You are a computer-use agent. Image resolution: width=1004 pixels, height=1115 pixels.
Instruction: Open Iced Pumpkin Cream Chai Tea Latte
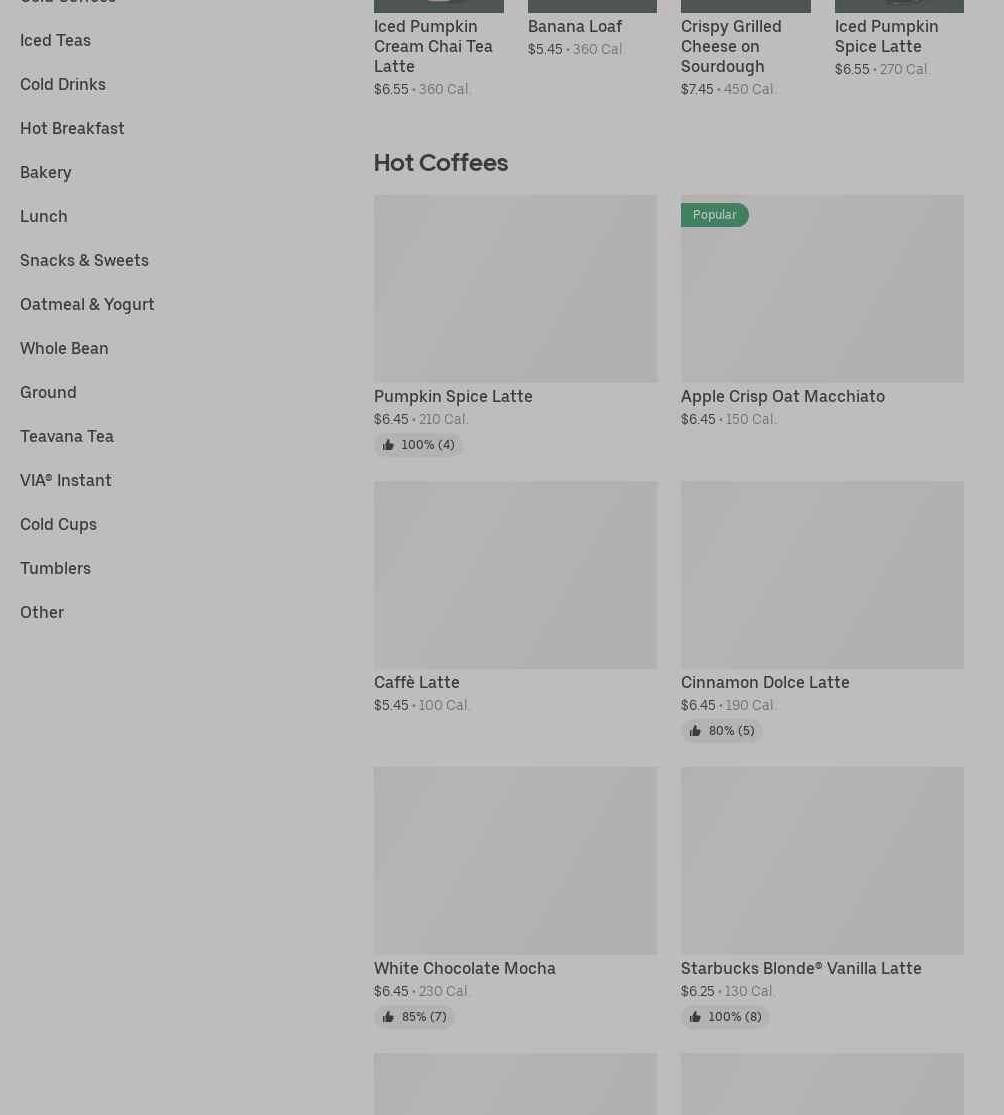433,46
